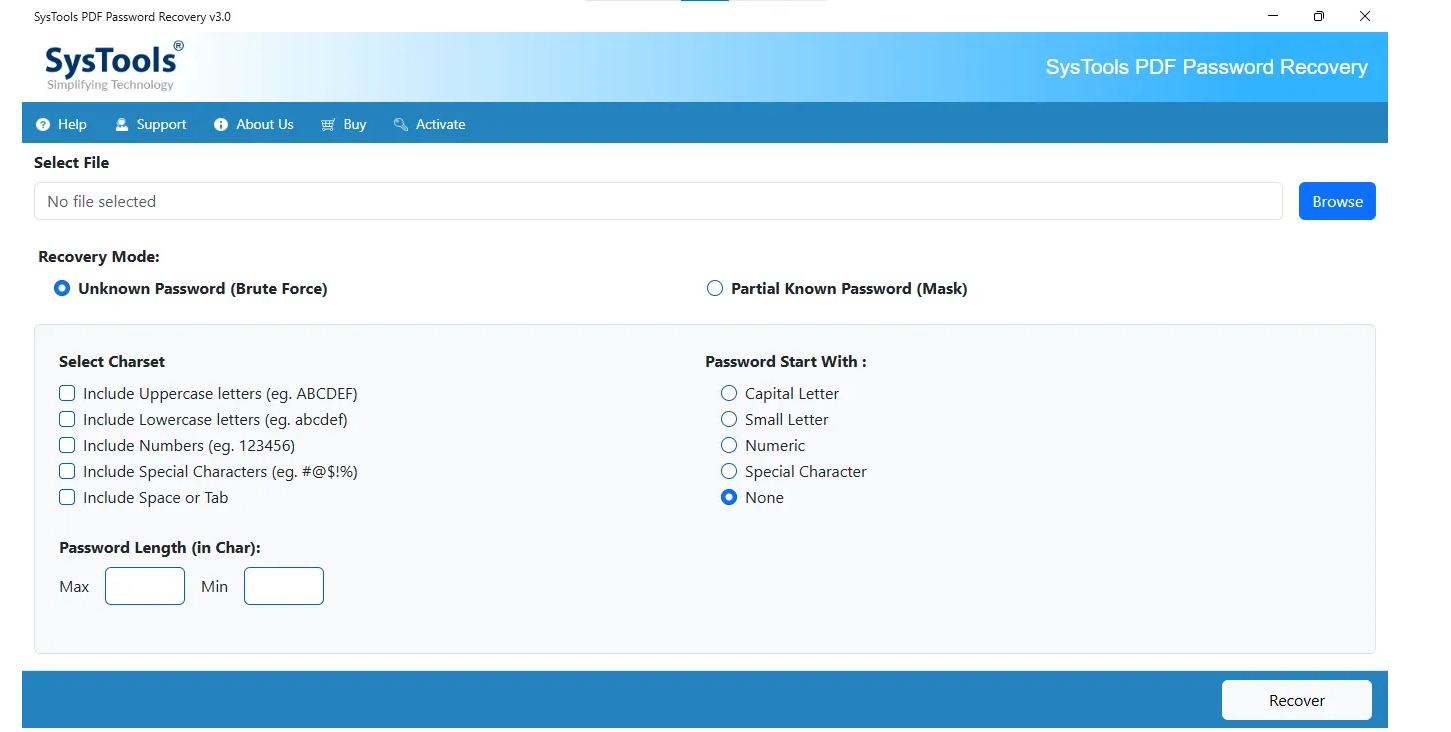Enable Include Uppercase letters checkbox
The image size is (1451, 732).
(67, 393)
